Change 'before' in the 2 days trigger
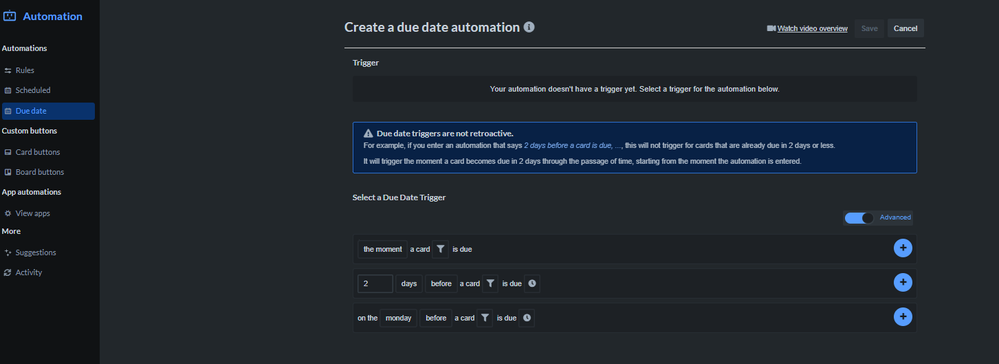 (441, 284)
